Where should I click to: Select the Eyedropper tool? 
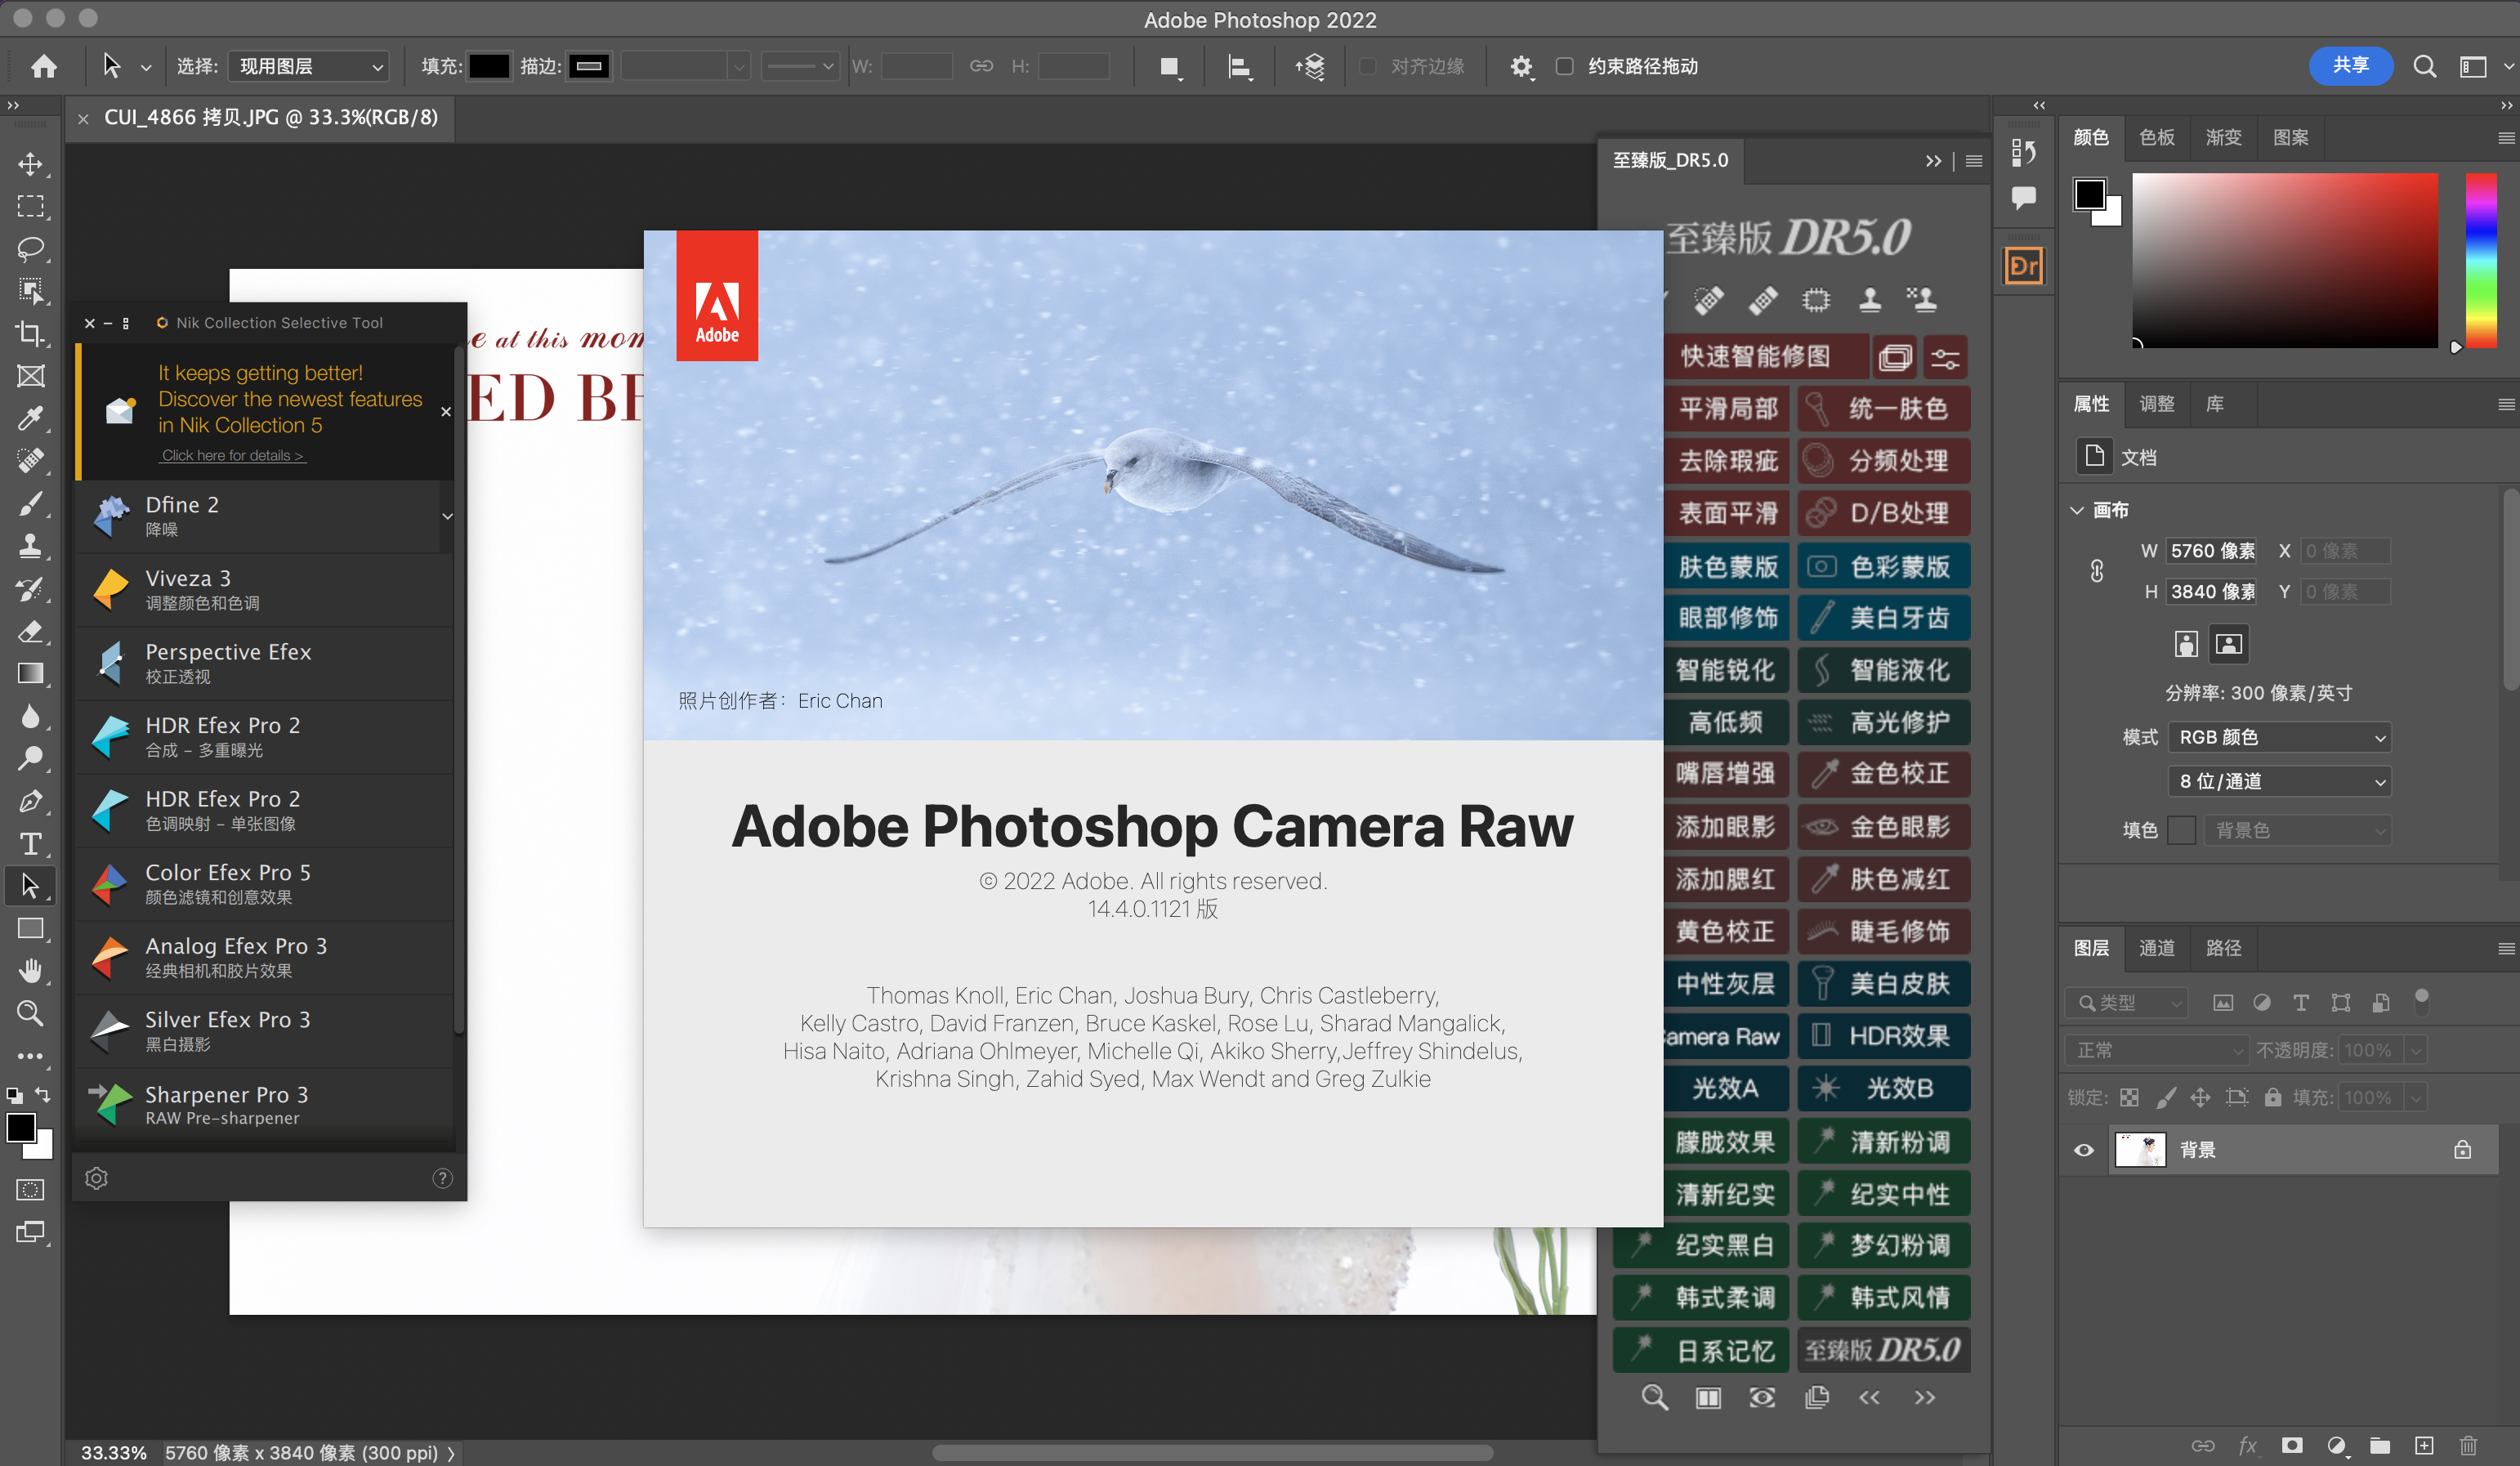tap(30, 418)
